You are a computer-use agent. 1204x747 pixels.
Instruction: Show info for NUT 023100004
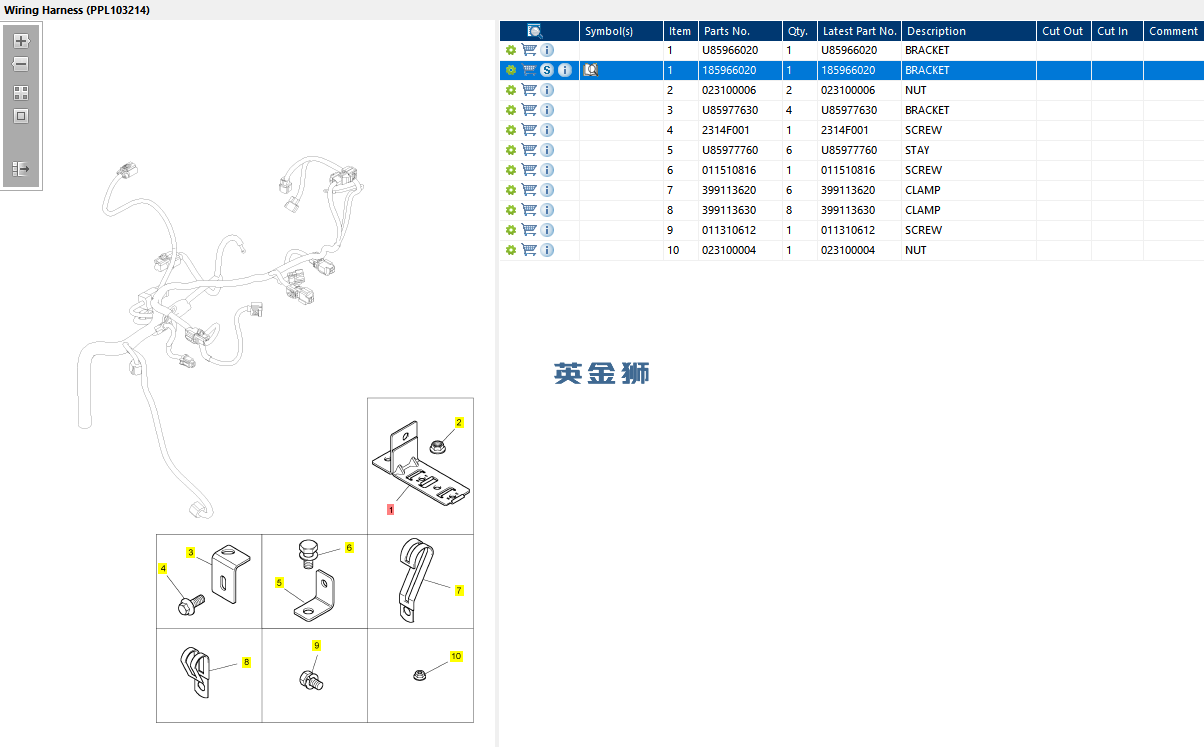coord(547,250)
